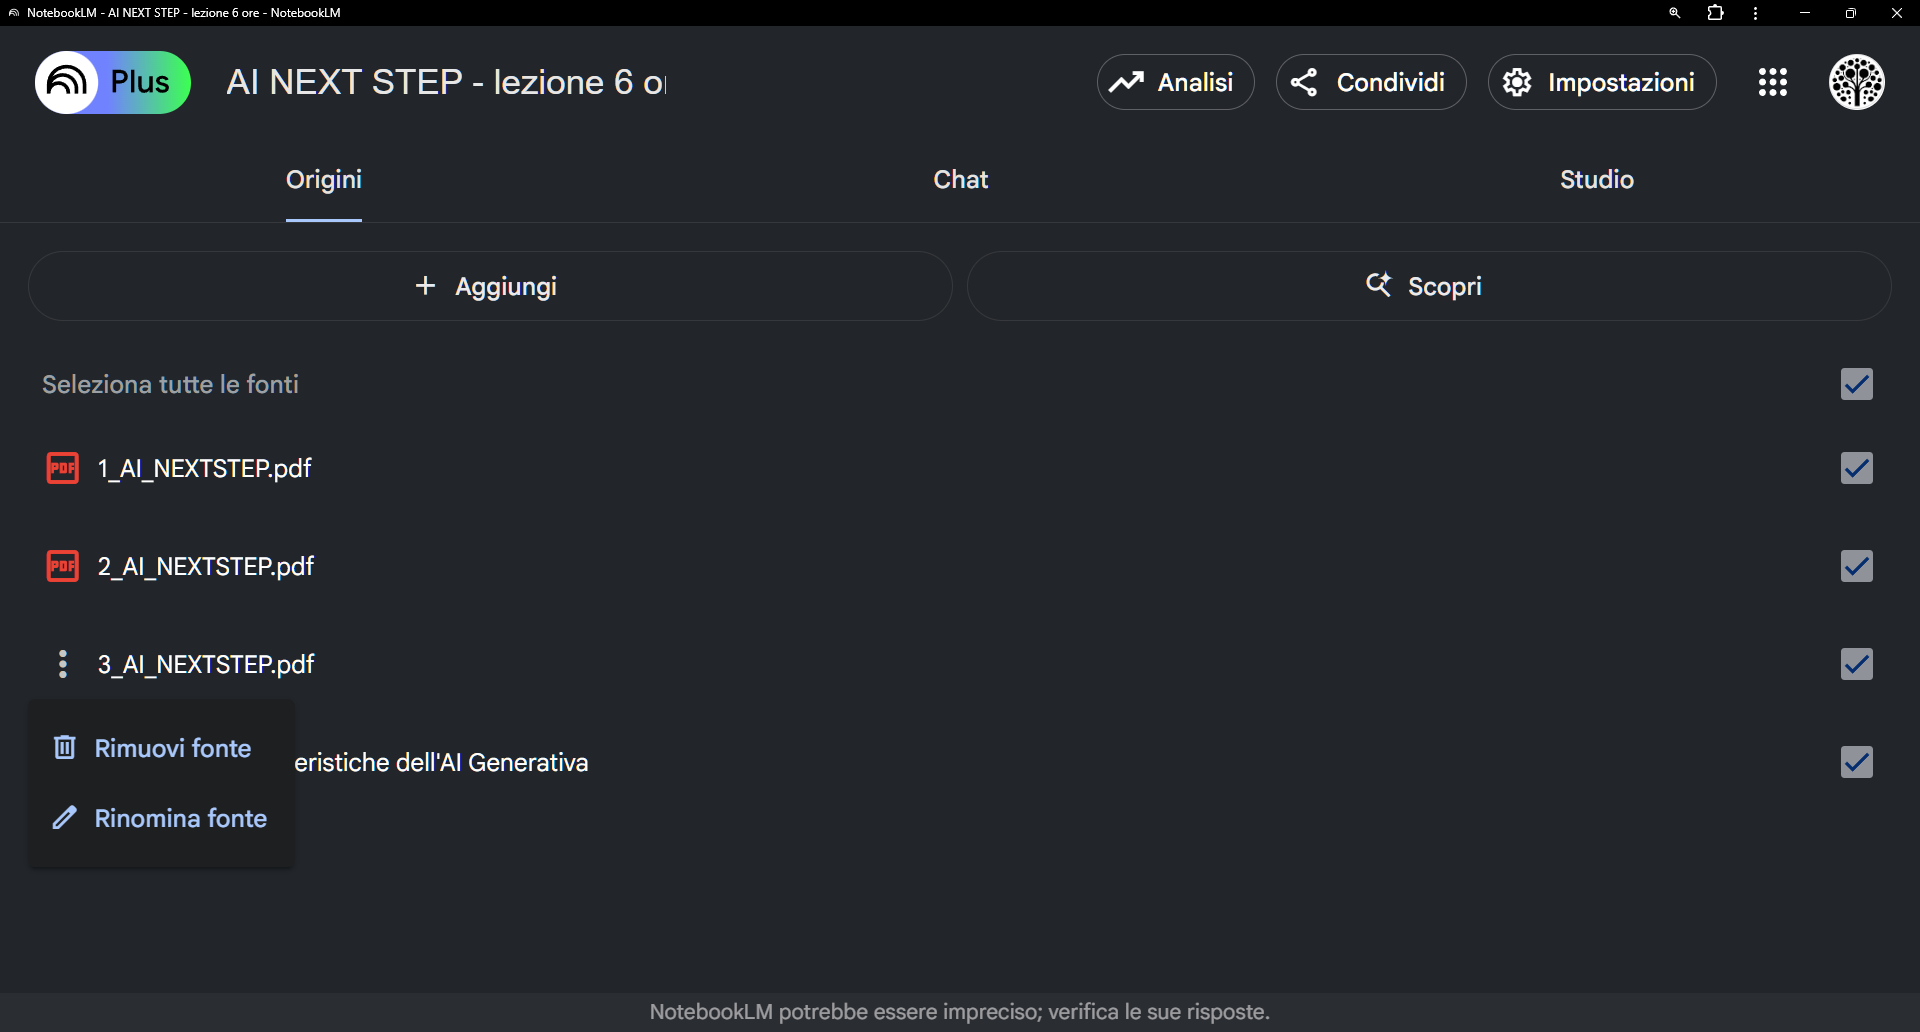The height and width of the screenshot is (1032, 1920).
Task: Open the browser three-dot menu
Action: click(1756, 13)
